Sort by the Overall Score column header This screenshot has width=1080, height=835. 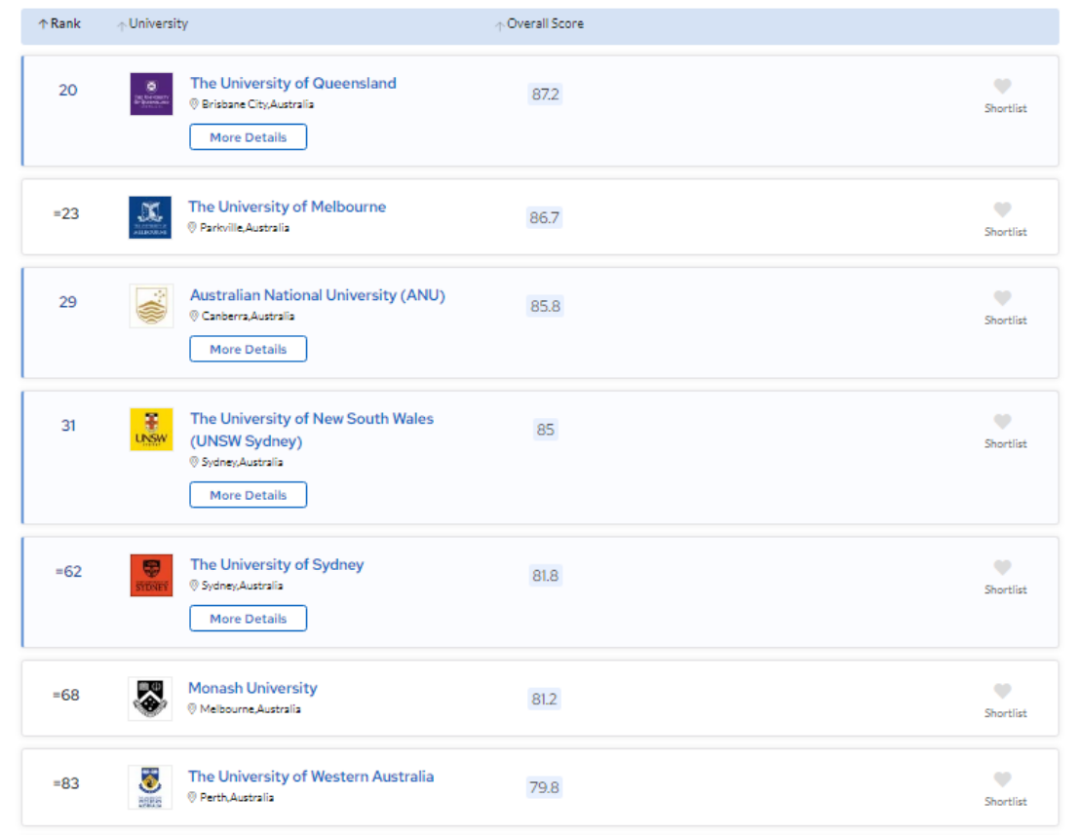point(539,23)
